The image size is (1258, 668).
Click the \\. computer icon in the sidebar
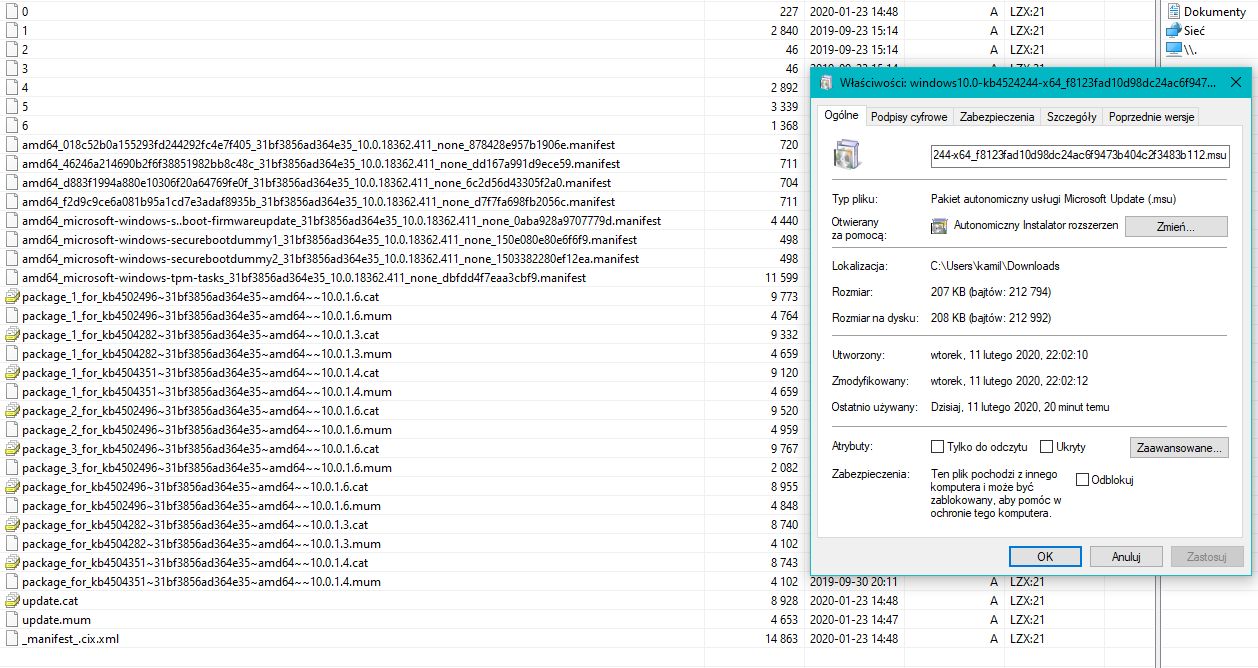point(1174,49)
